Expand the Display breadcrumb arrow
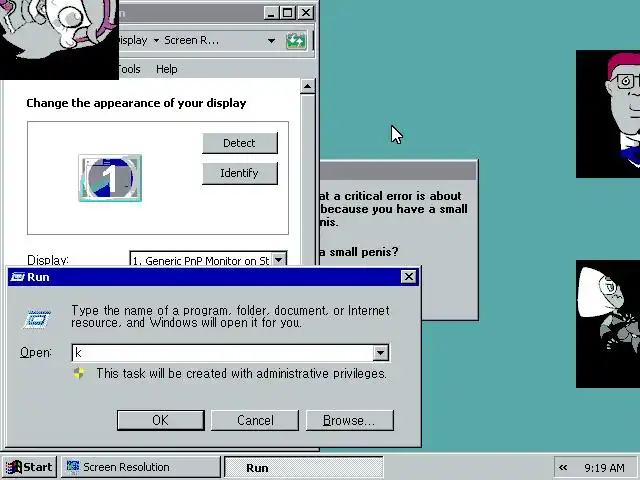Image resolution: width=640 pixels, height=480 pixels. click(x=156, y=40)
